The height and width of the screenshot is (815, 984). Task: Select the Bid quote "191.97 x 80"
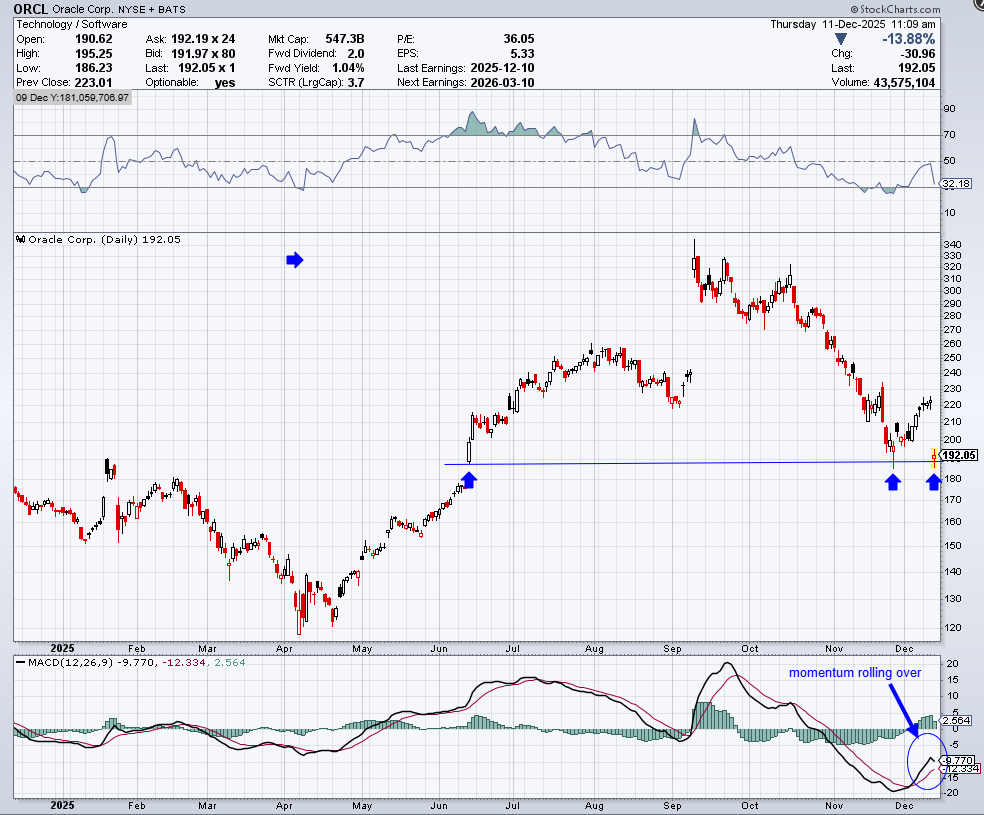203,53
